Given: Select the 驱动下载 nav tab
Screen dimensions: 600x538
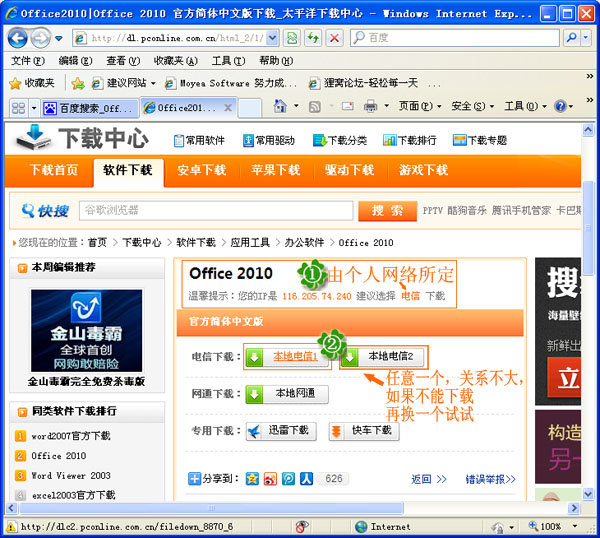Looking at the screenshot, I should pos(349,170).
